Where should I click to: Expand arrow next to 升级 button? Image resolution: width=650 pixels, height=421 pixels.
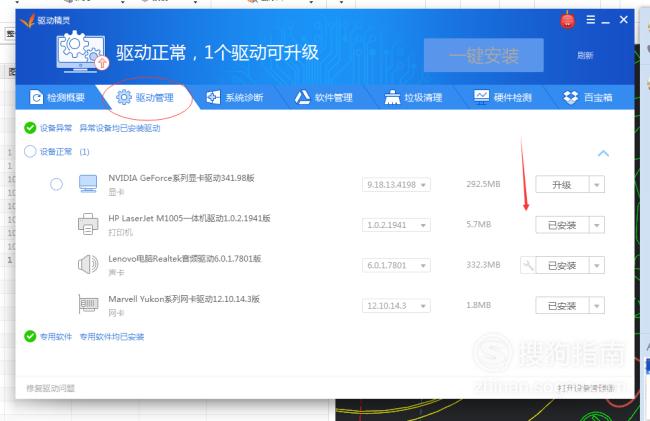click(x=597, y=185)
